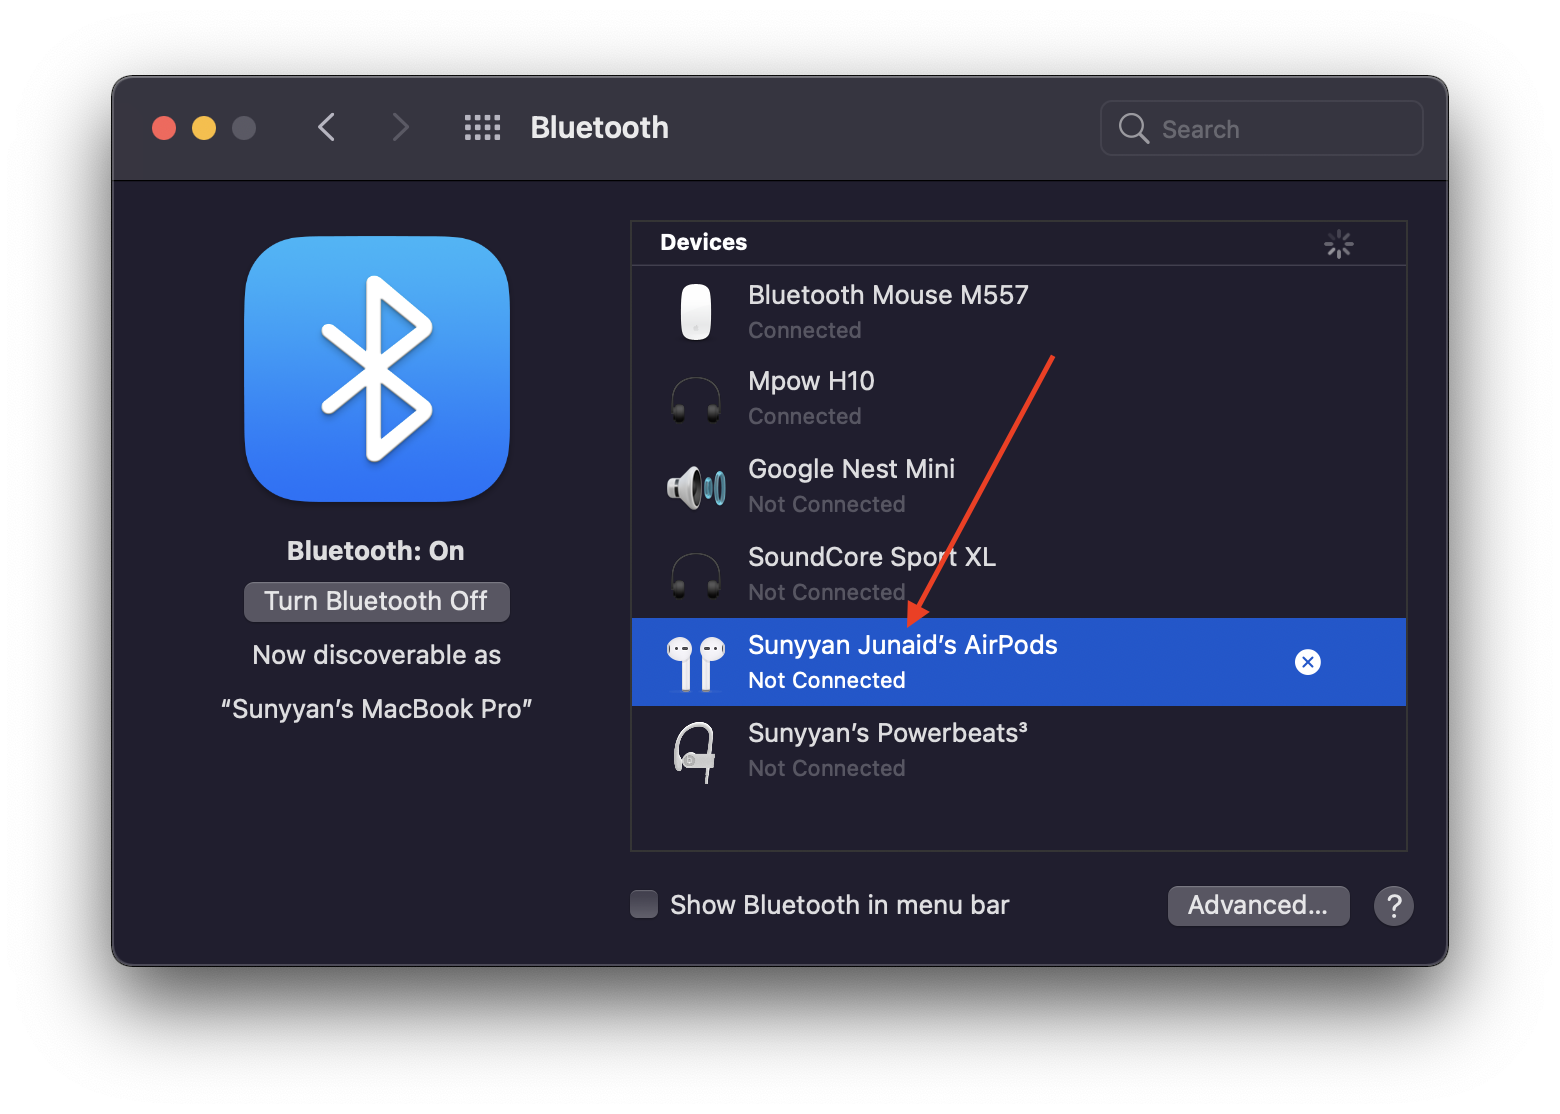Click the magnifying glass search icon
The image size is (1560, 1114).
[1134, 128]
